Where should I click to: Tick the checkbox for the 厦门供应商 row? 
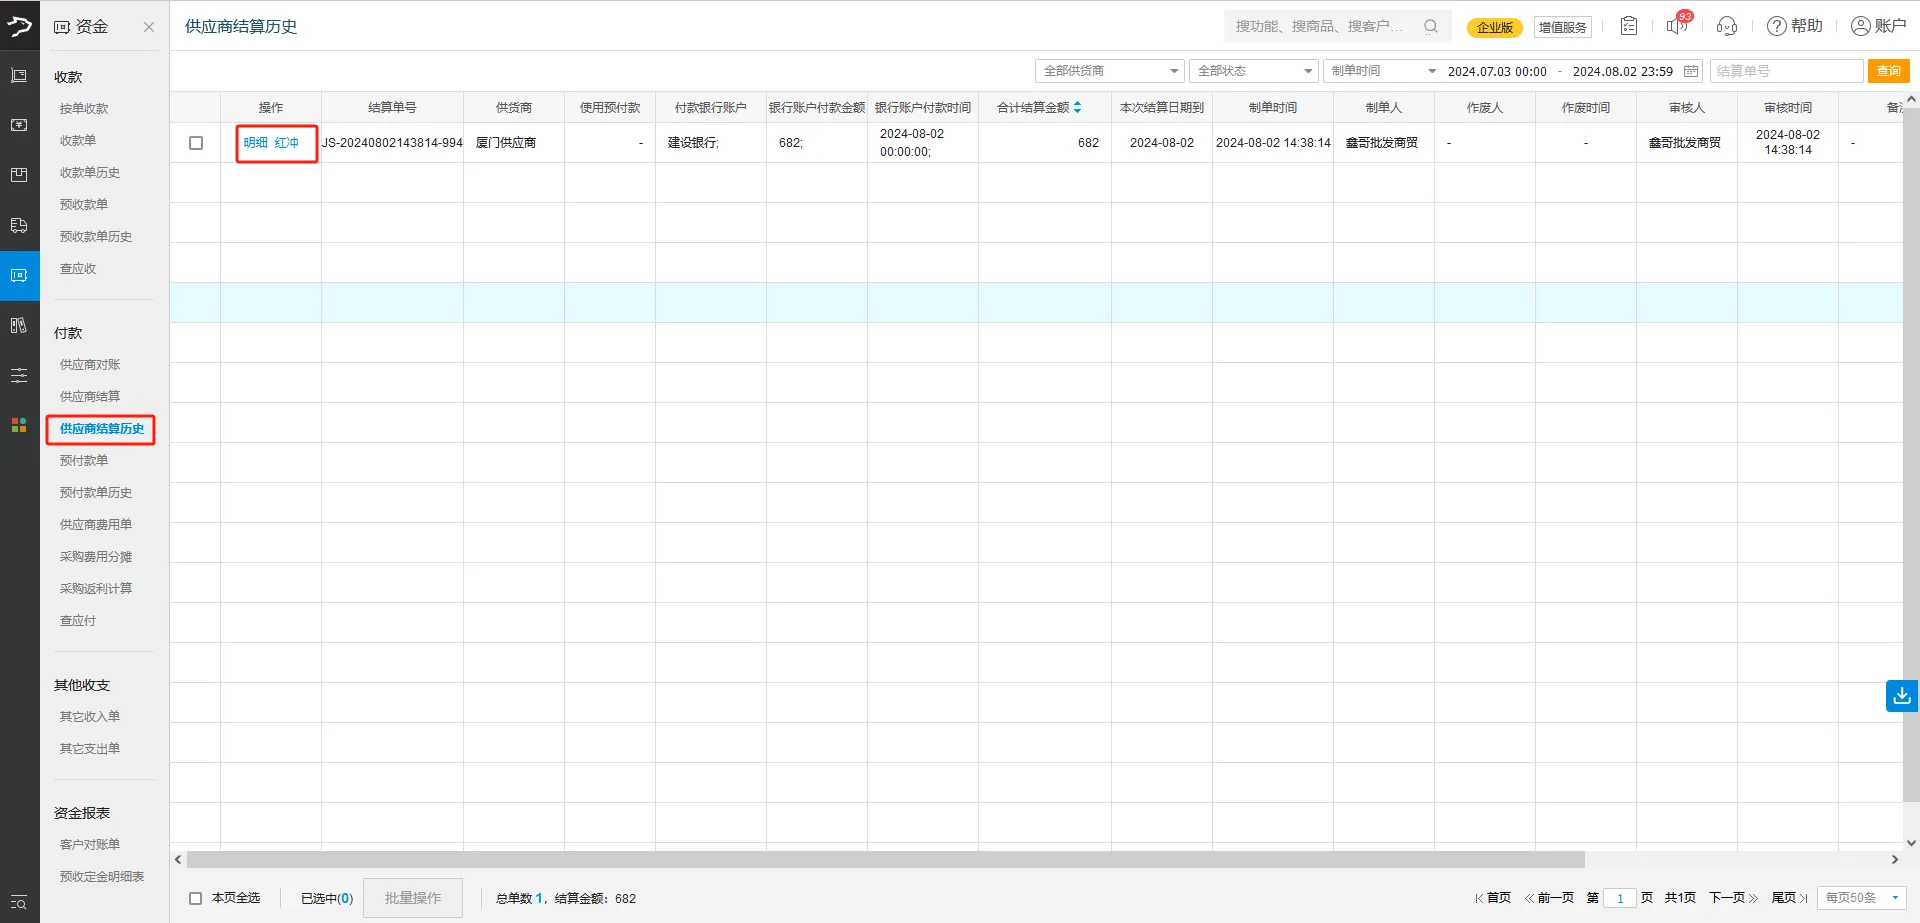click(196, 143)
